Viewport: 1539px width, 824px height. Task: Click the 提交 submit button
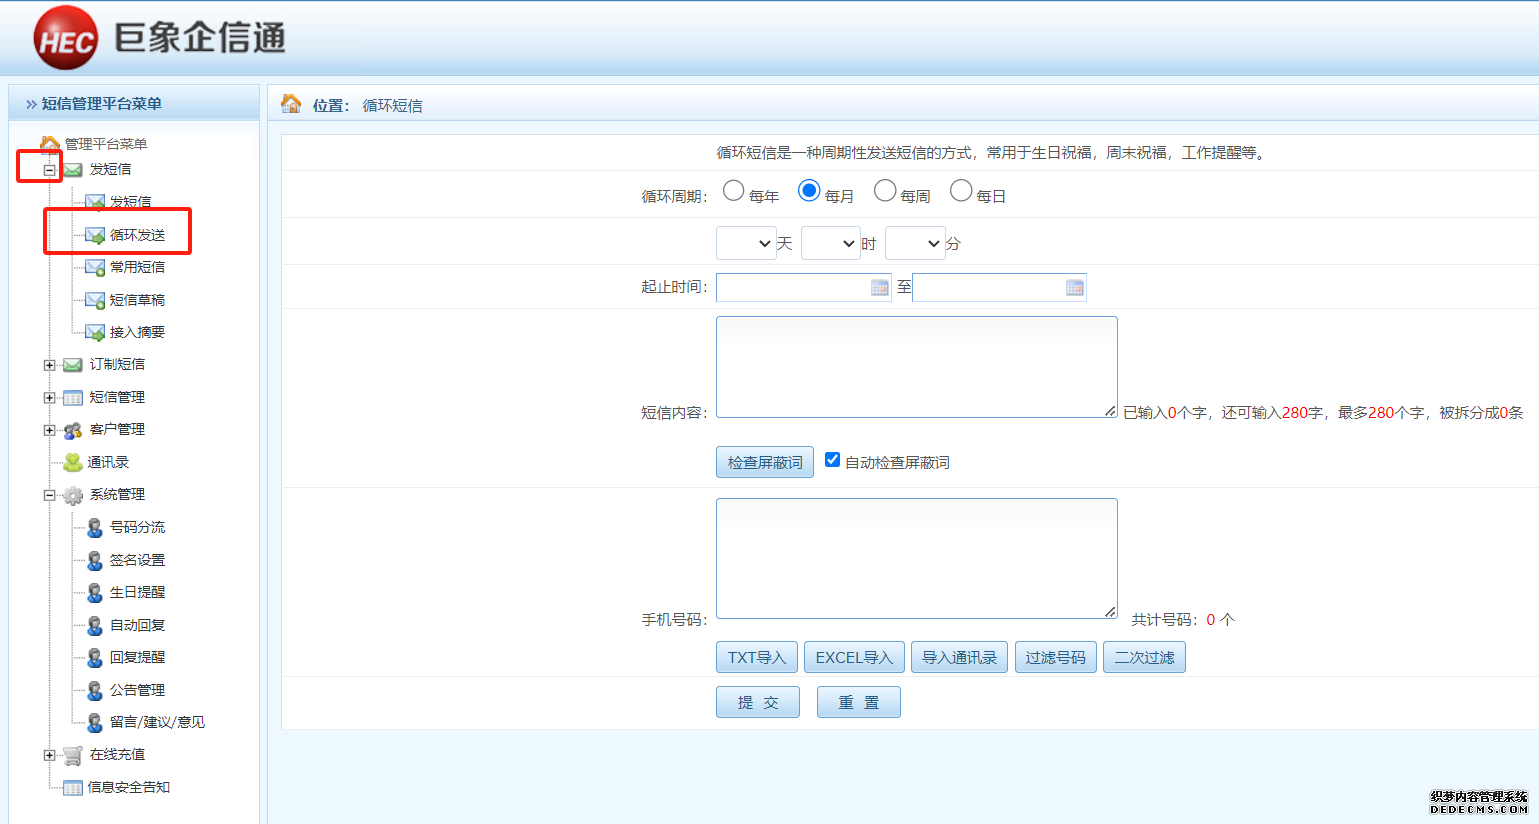[757, 702]
